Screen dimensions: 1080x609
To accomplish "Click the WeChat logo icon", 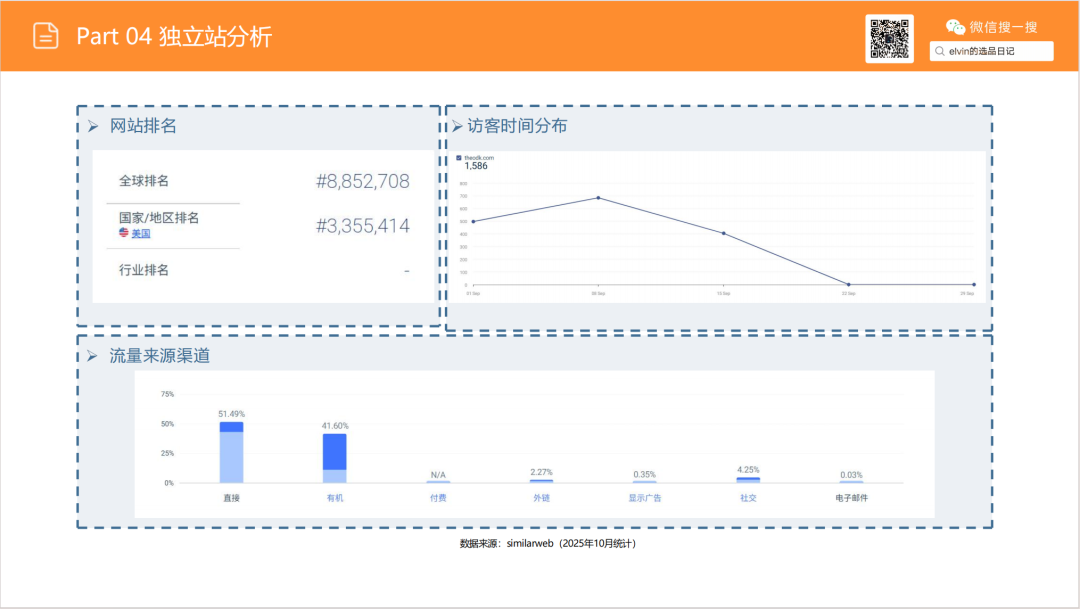I will [x=956, y=27].
